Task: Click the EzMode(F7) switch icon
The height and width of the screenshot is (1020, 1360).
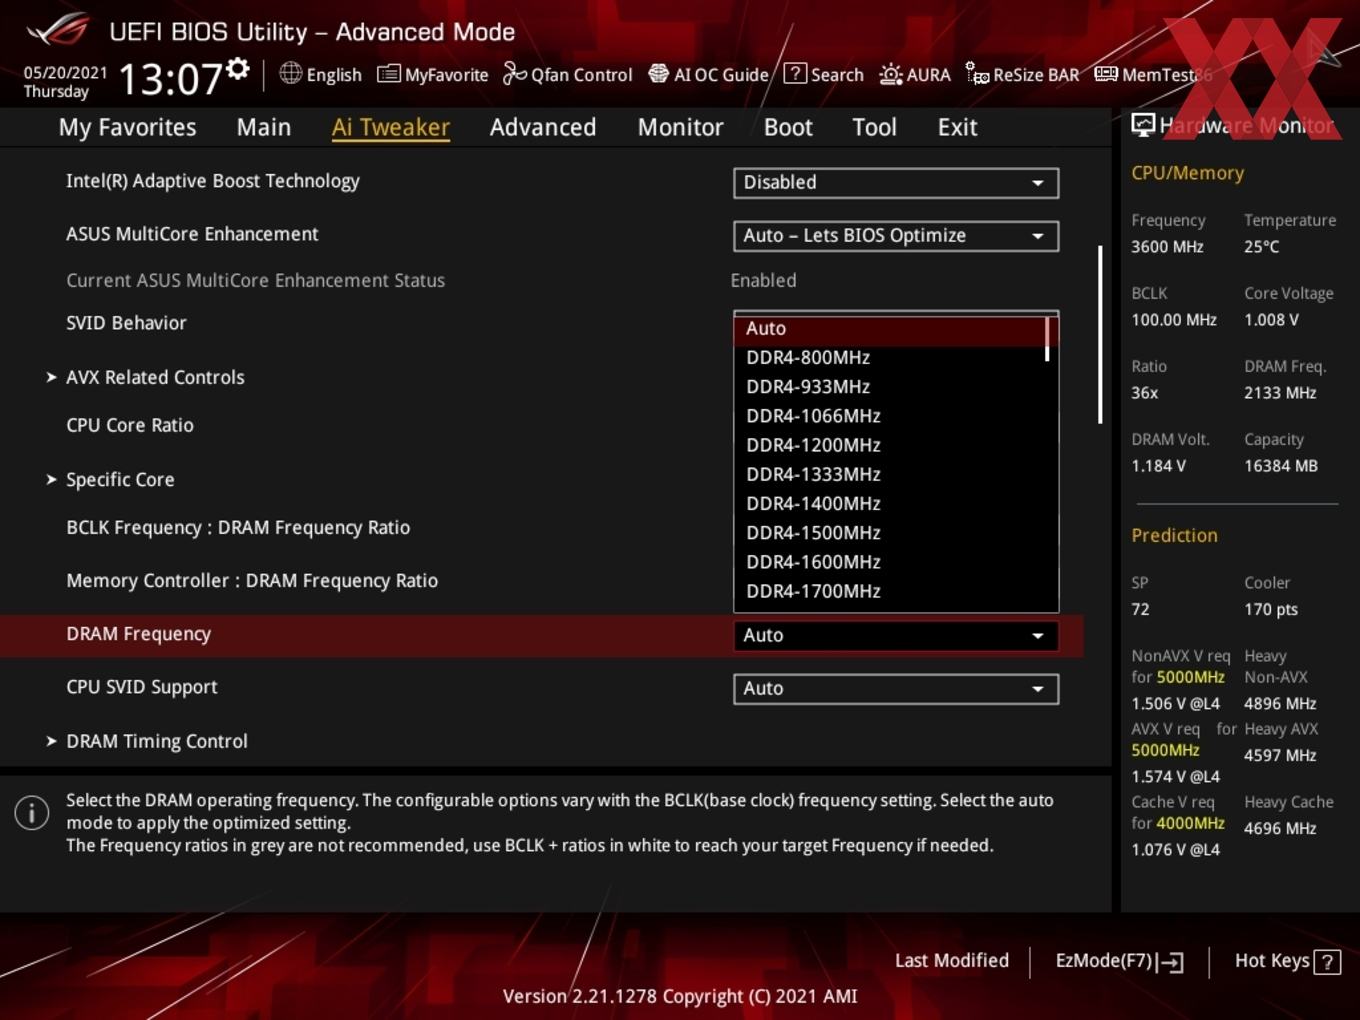Action: (x=1171, y=962)
